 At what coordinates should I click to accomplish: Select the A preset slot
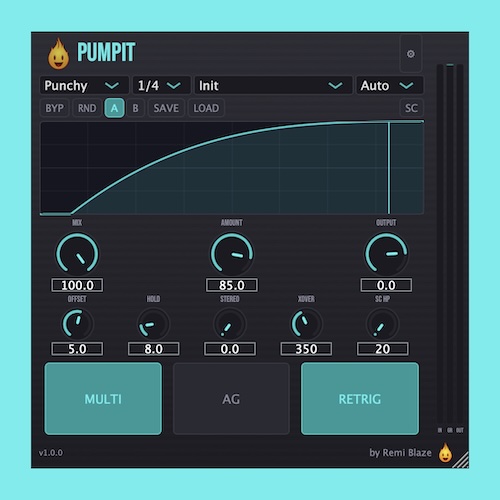coord(114,108)
